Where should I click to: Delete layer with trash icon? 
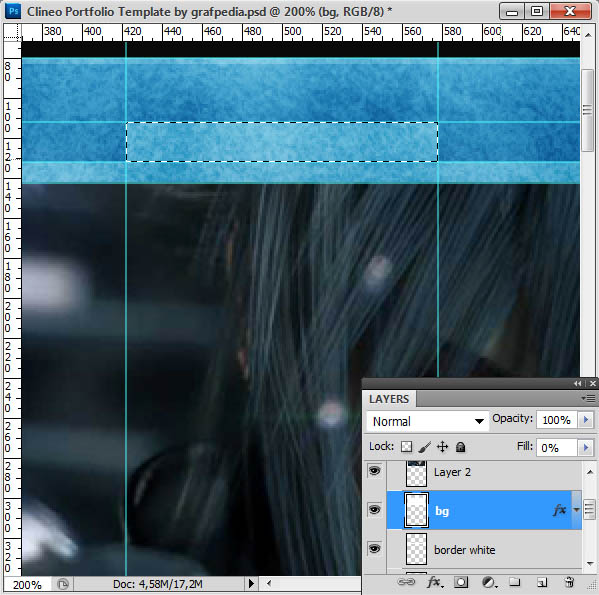[569, 582]
